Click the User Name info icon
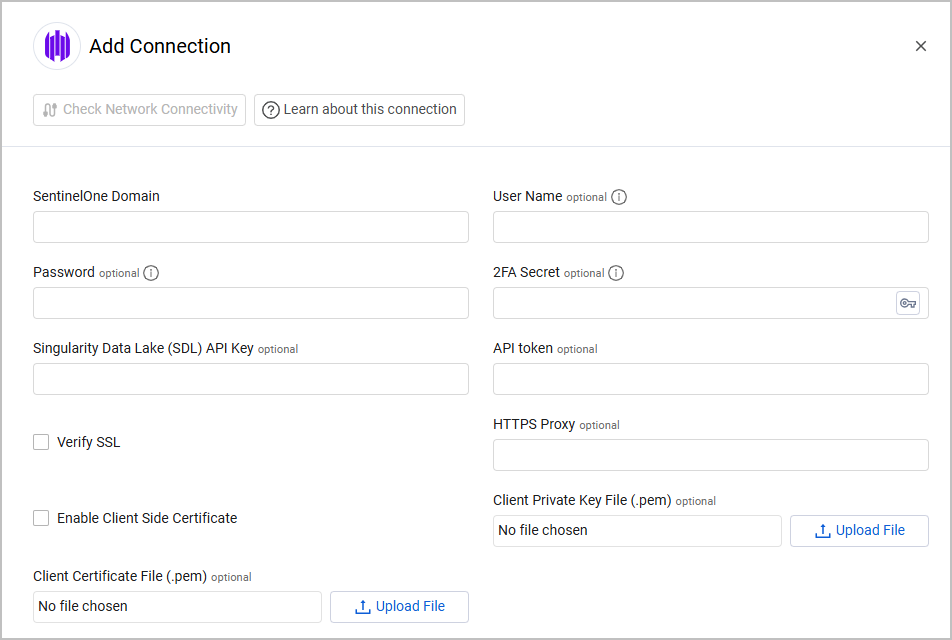 [619, 197]
